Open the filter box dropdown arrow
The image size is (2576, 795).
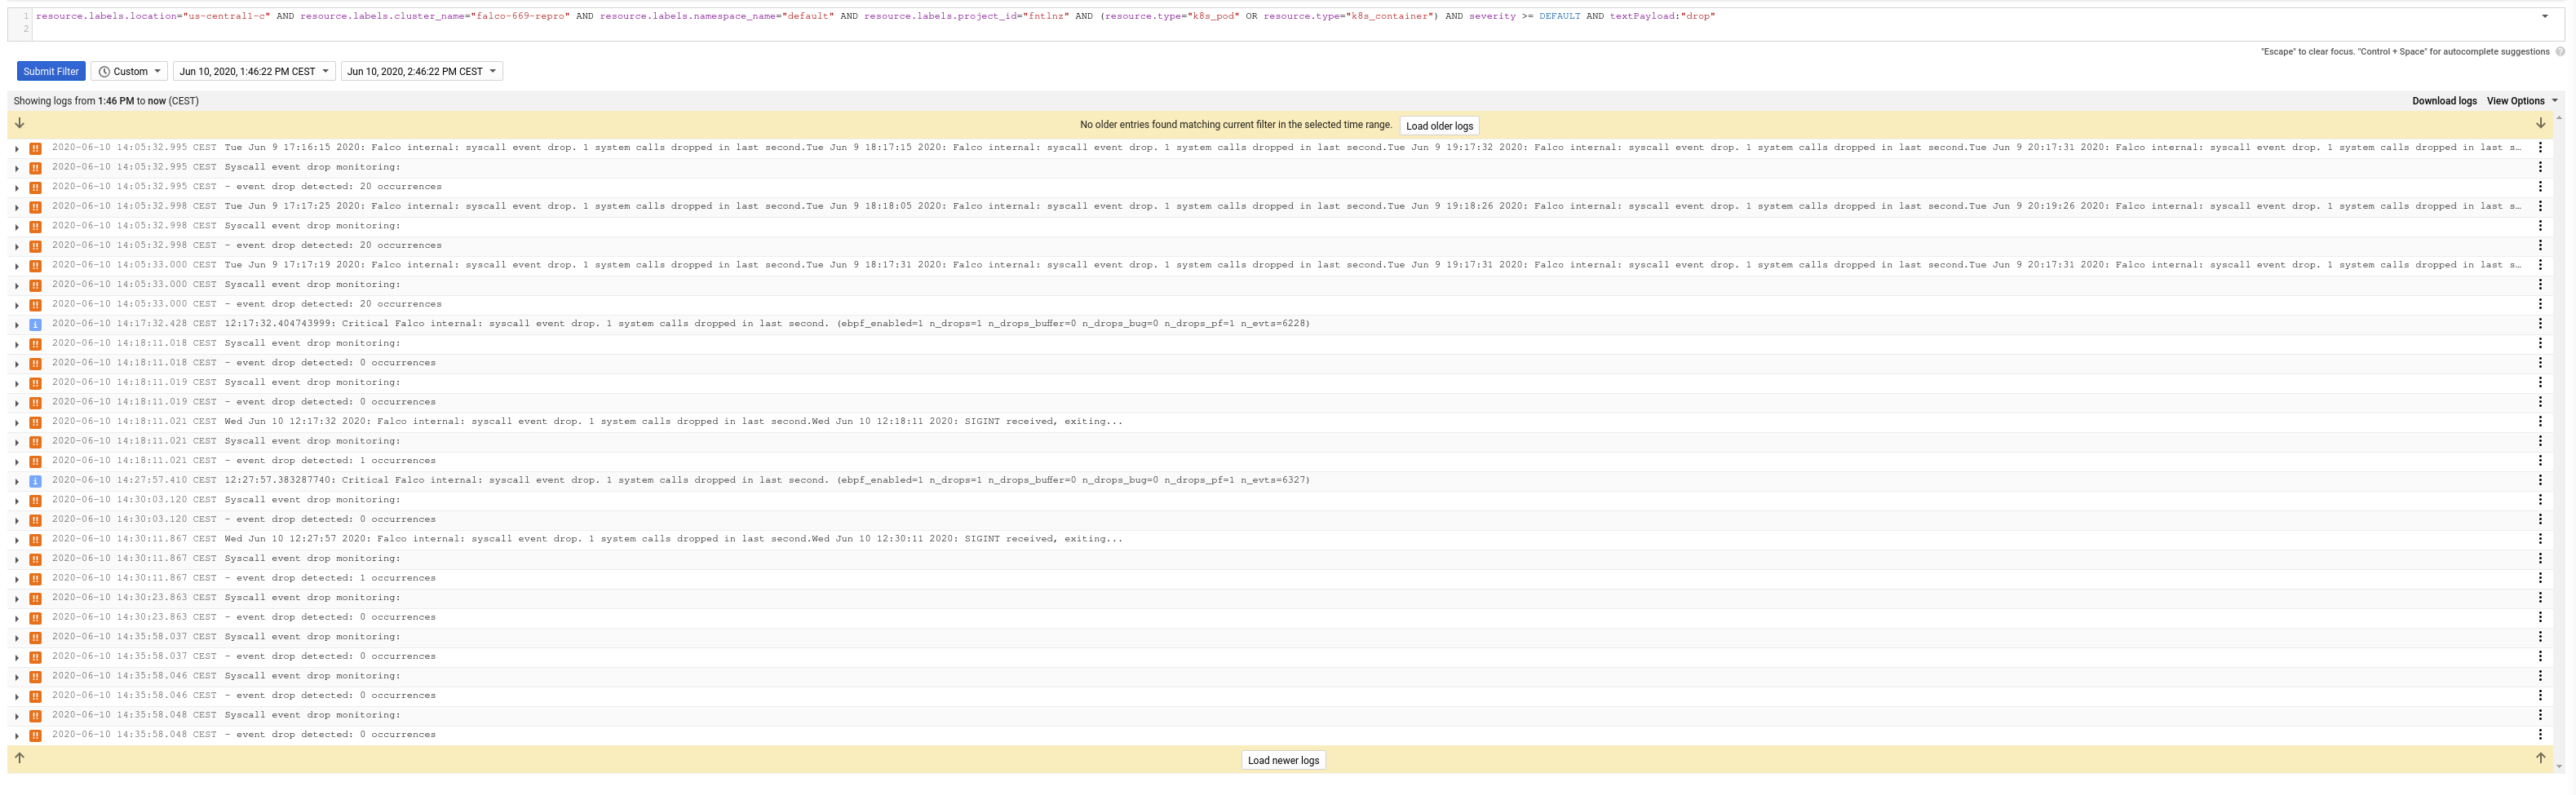[x=2544, y=16]
